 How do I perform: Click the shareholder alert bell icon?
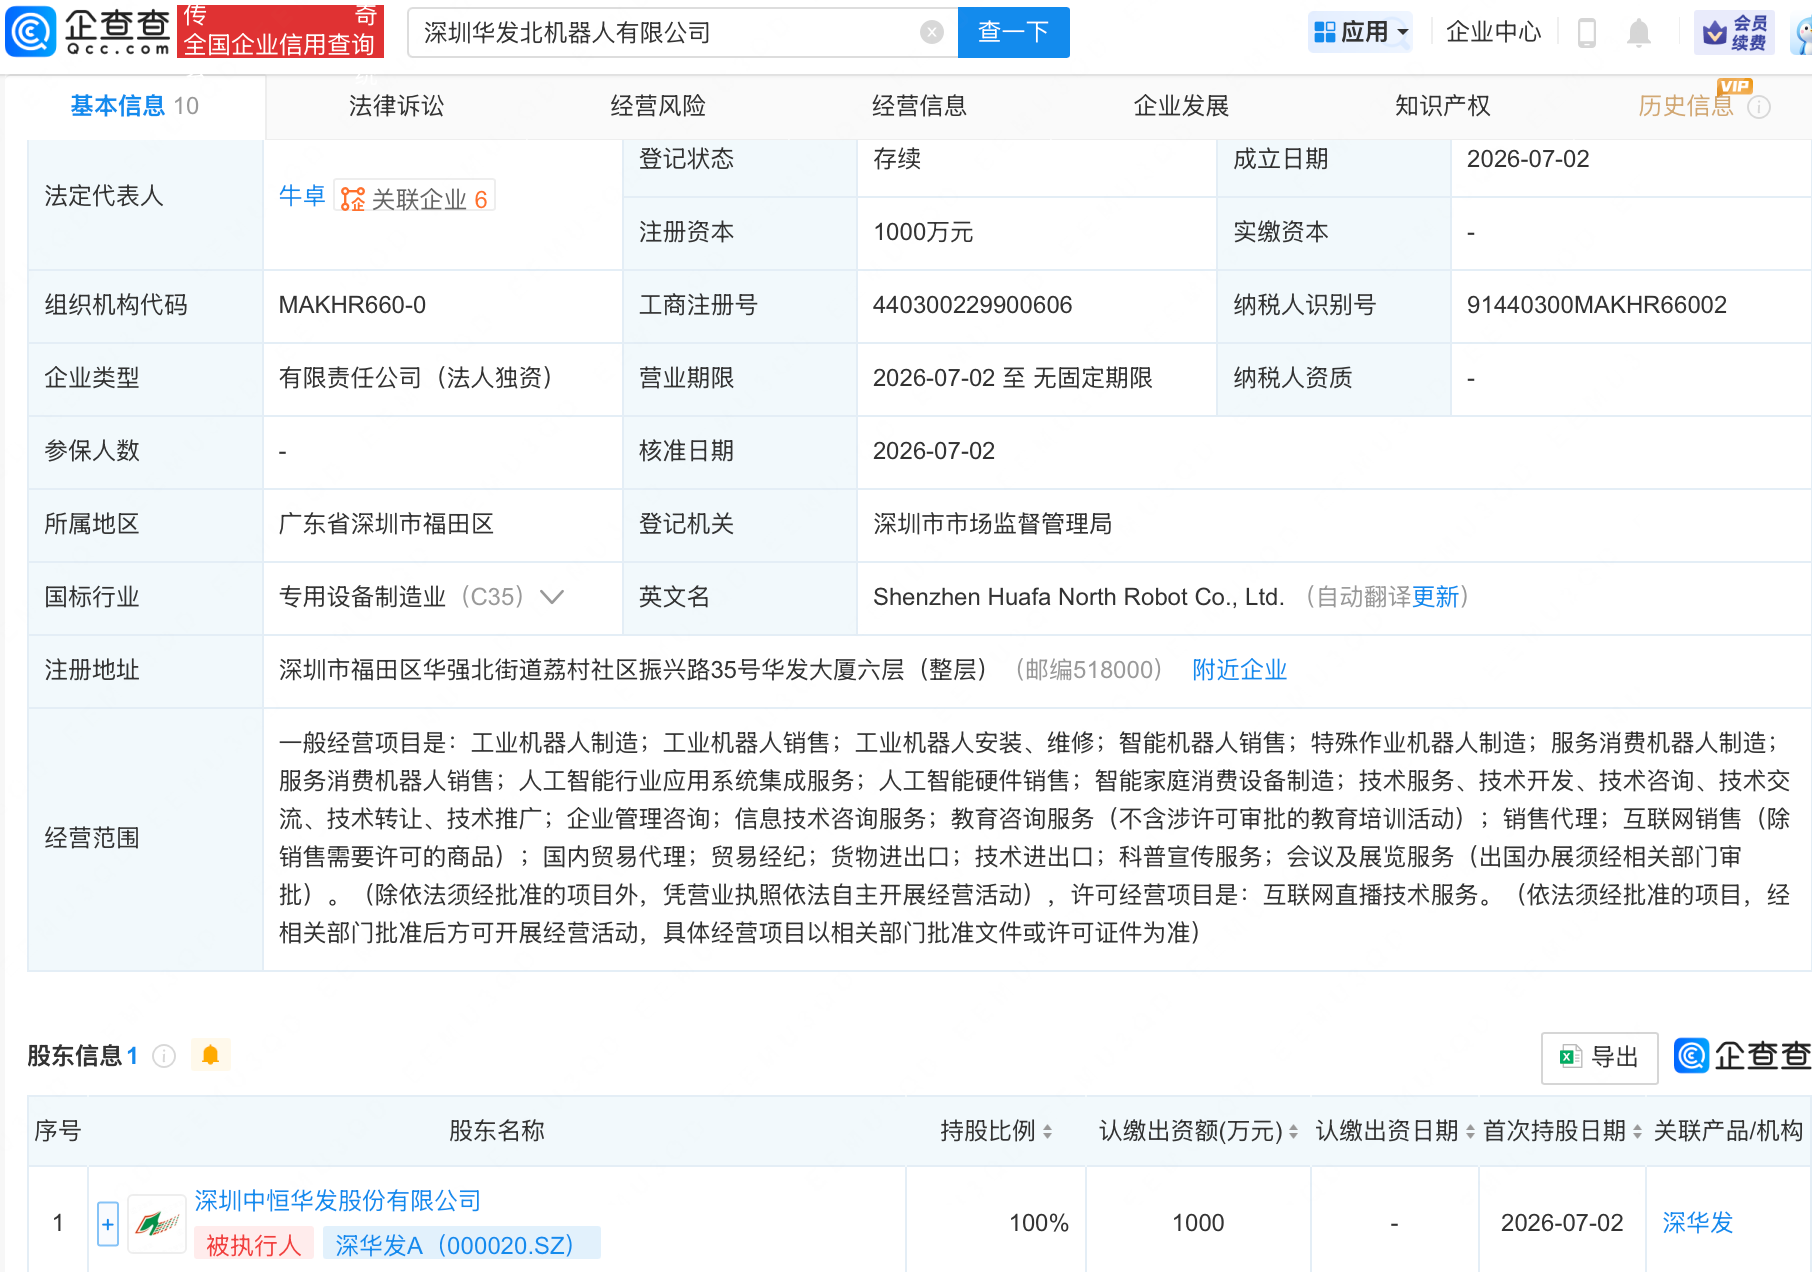(x=210, y=1055)
